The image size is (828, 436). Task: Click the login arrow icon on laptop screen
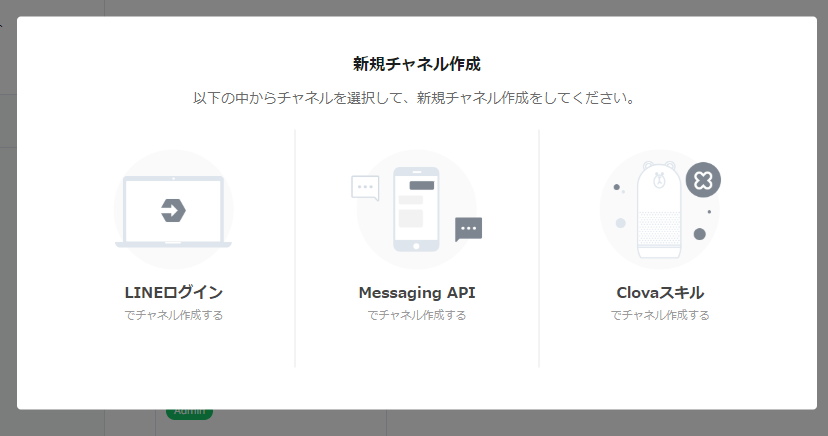(x=173, y=211)
